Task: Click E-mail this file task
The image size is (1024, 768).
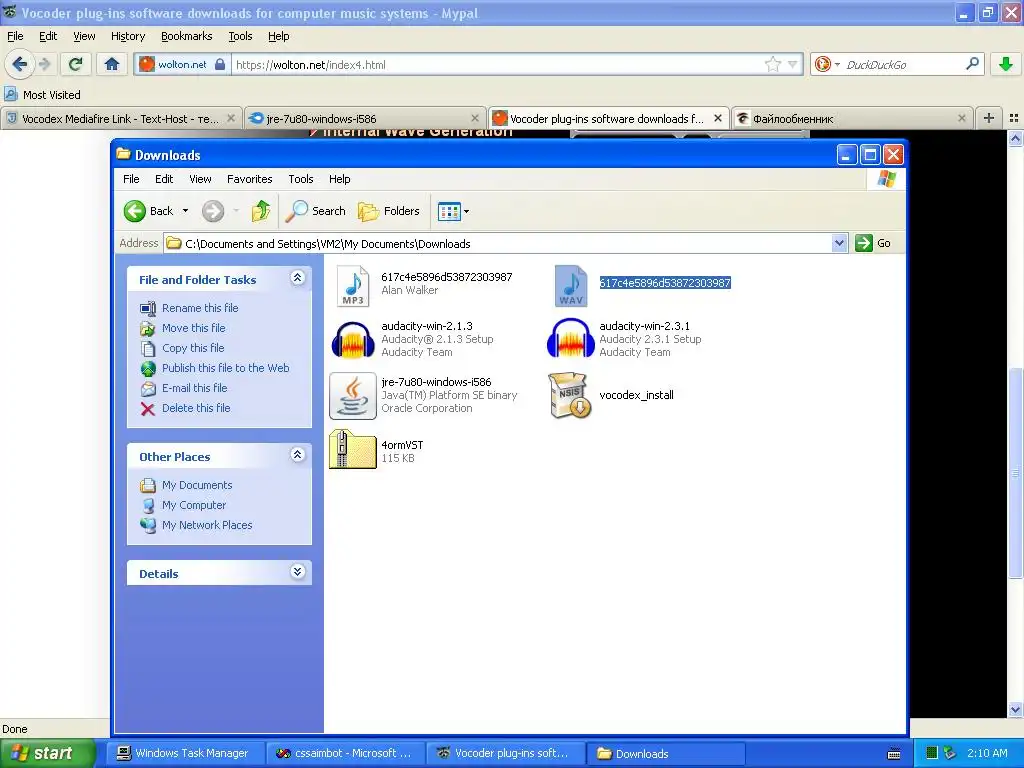Action: pos(195,388)
